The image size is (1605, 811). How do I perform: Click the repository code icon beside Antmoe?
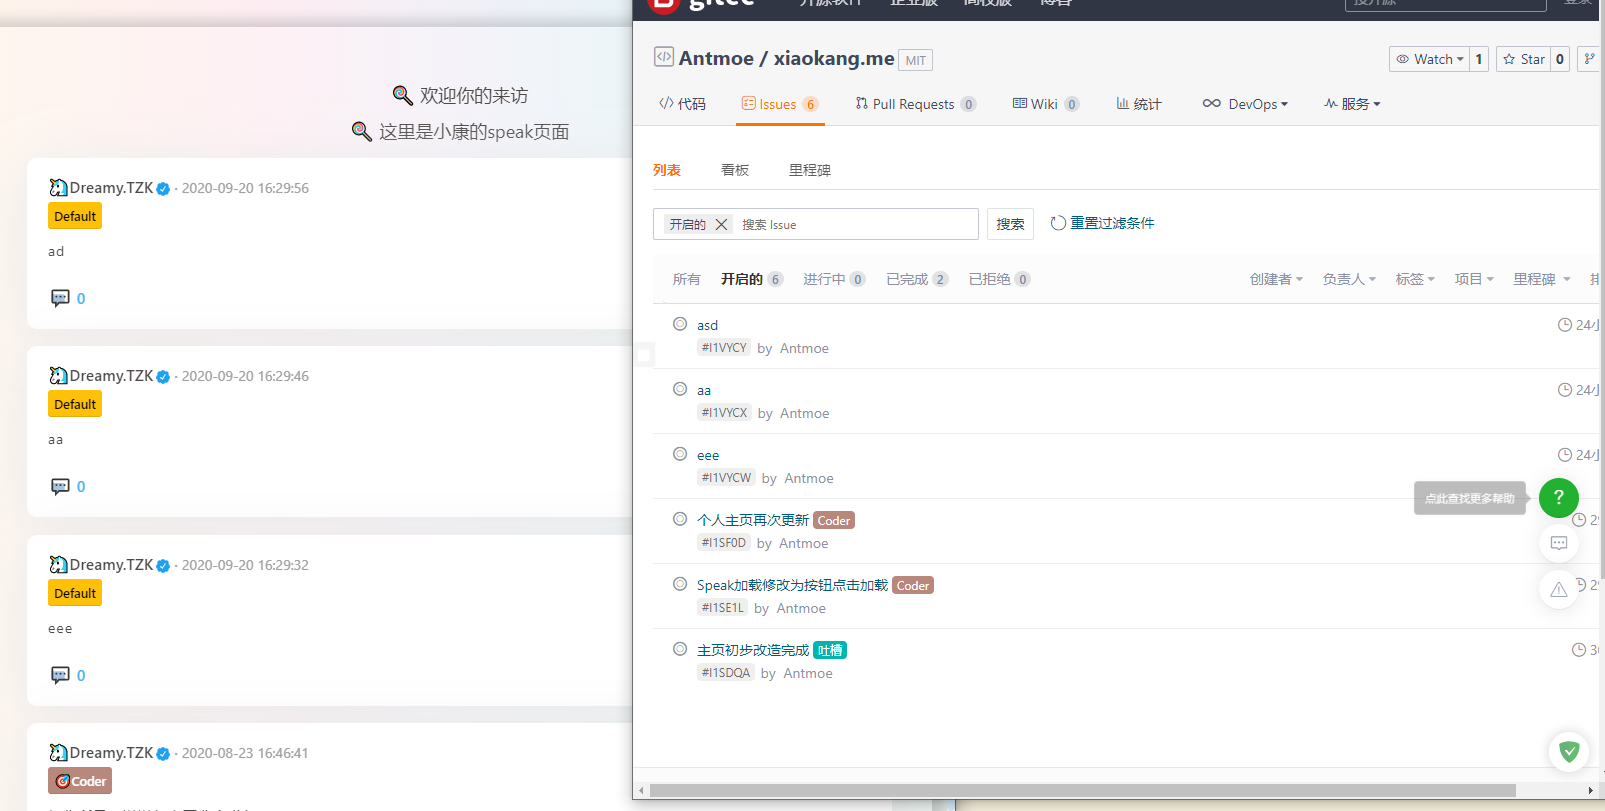pos(664,57)
